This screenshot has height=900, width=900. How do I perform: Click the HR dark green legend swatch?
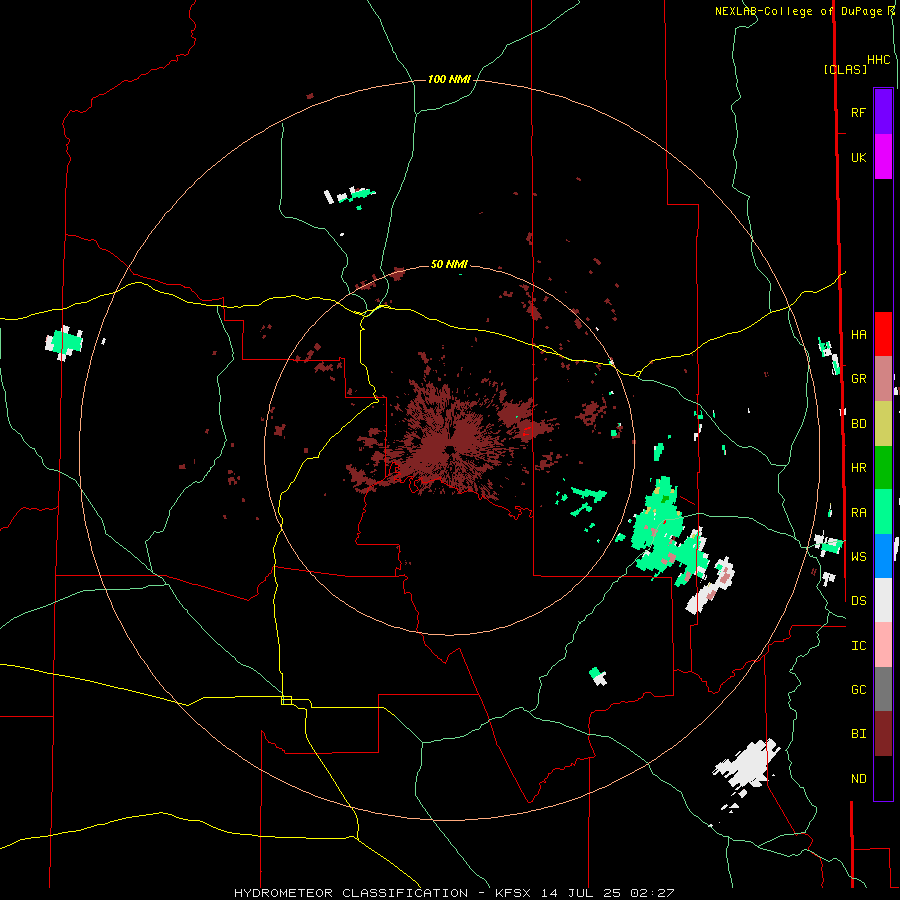point(883,468)
